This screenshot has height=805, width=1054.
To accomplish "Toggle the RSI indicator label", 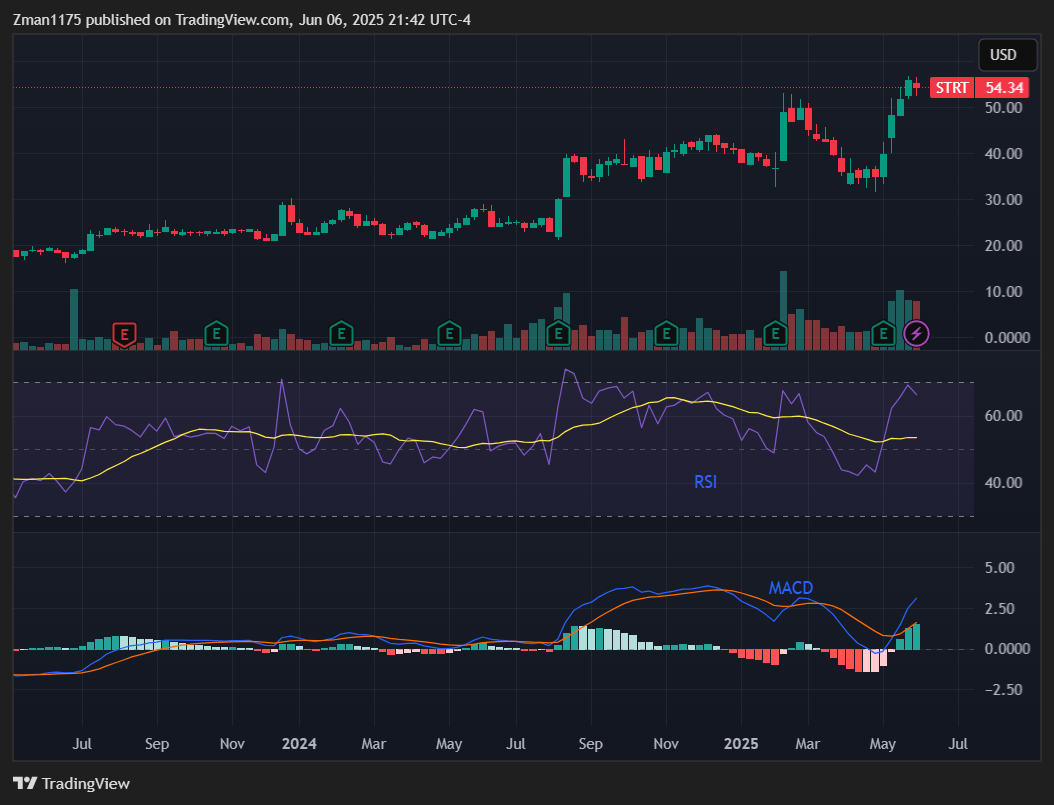I will click(x=705, y=482).
